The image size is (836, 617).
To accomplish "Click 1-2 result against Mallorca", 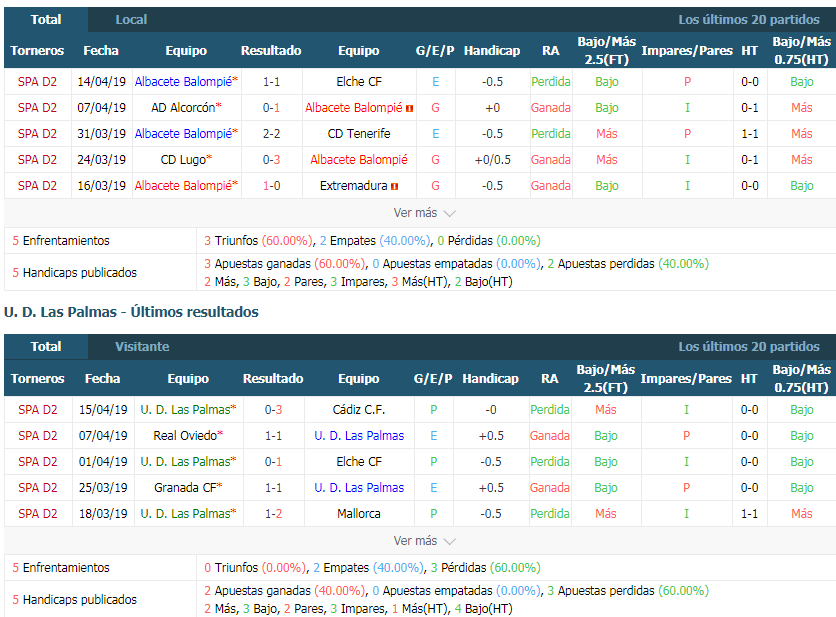I will pos(274,514).
